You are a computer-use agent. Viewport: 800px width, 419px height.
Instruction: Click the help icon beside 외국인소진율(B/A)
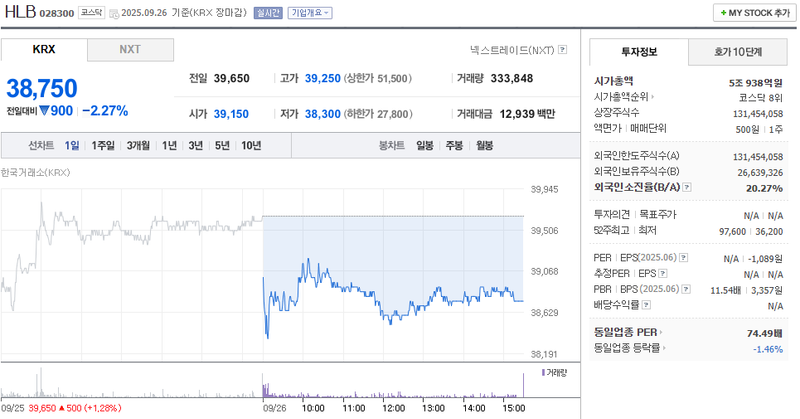tap(687, 187)
